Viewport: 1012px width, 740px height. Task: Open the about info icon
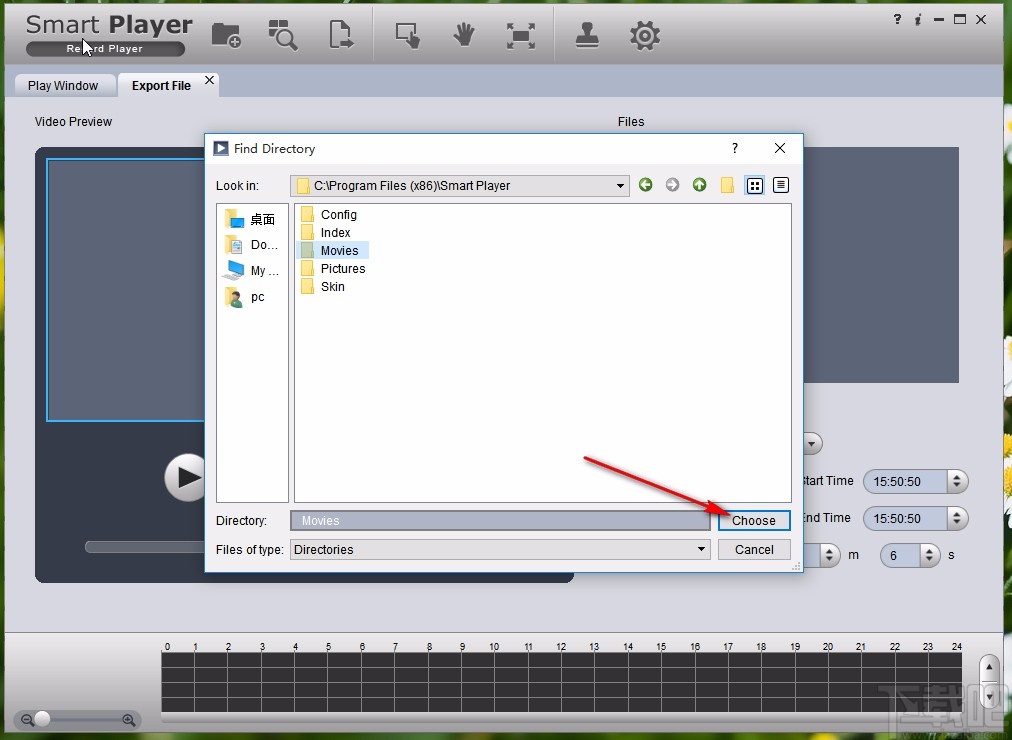pos(917,19)
